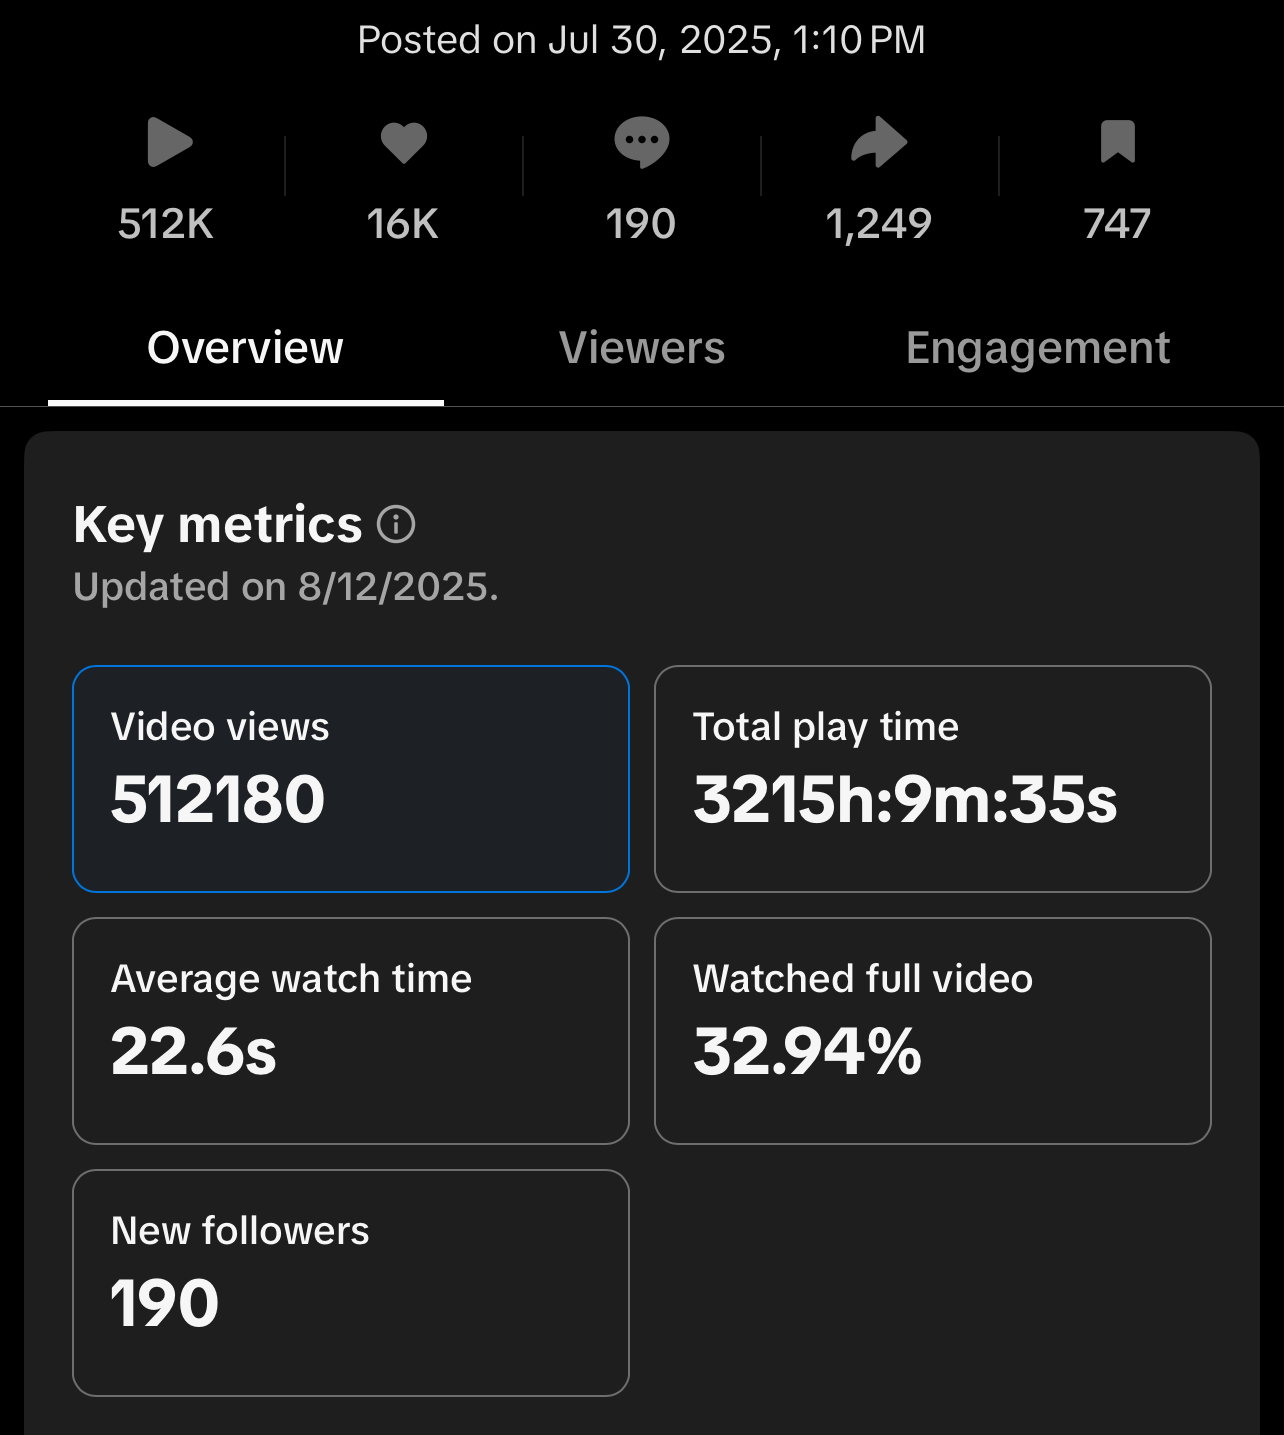Tap the share arrow icon
The width and height of the screenshot is (1284, 1435).
[x=879, y=142]
